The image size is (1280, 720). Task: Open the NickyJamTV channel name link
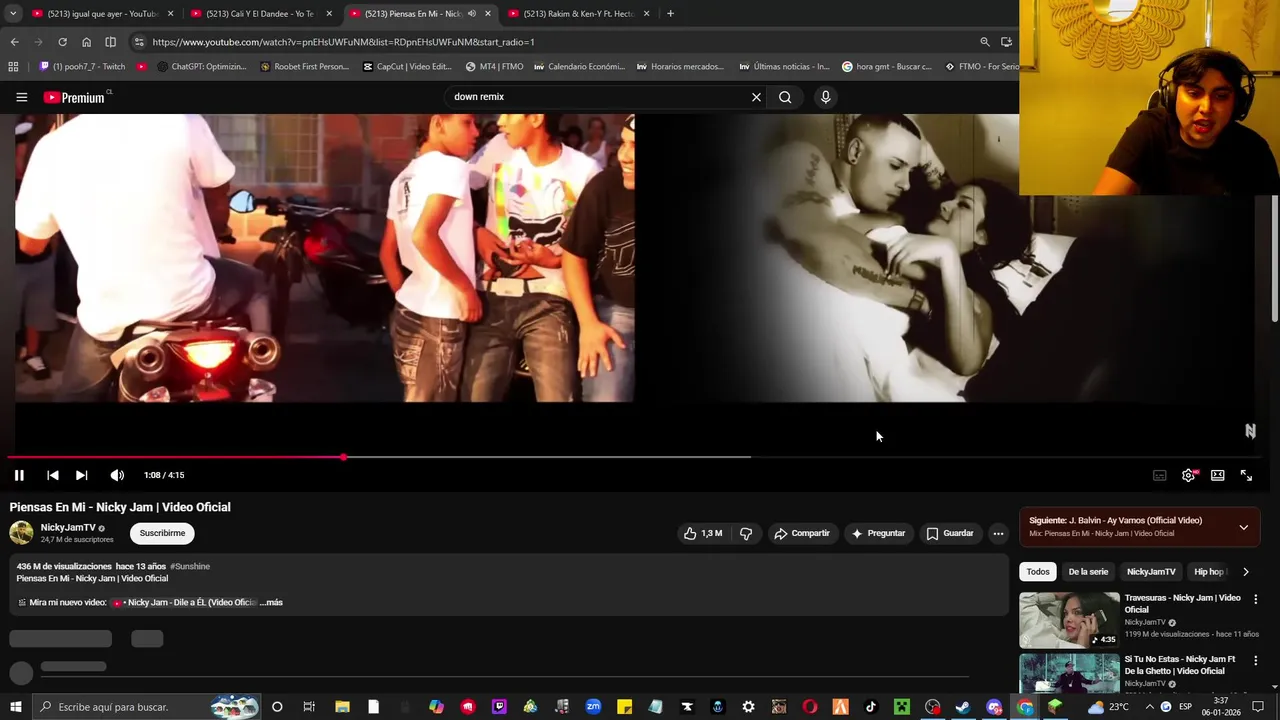point(68,527)
